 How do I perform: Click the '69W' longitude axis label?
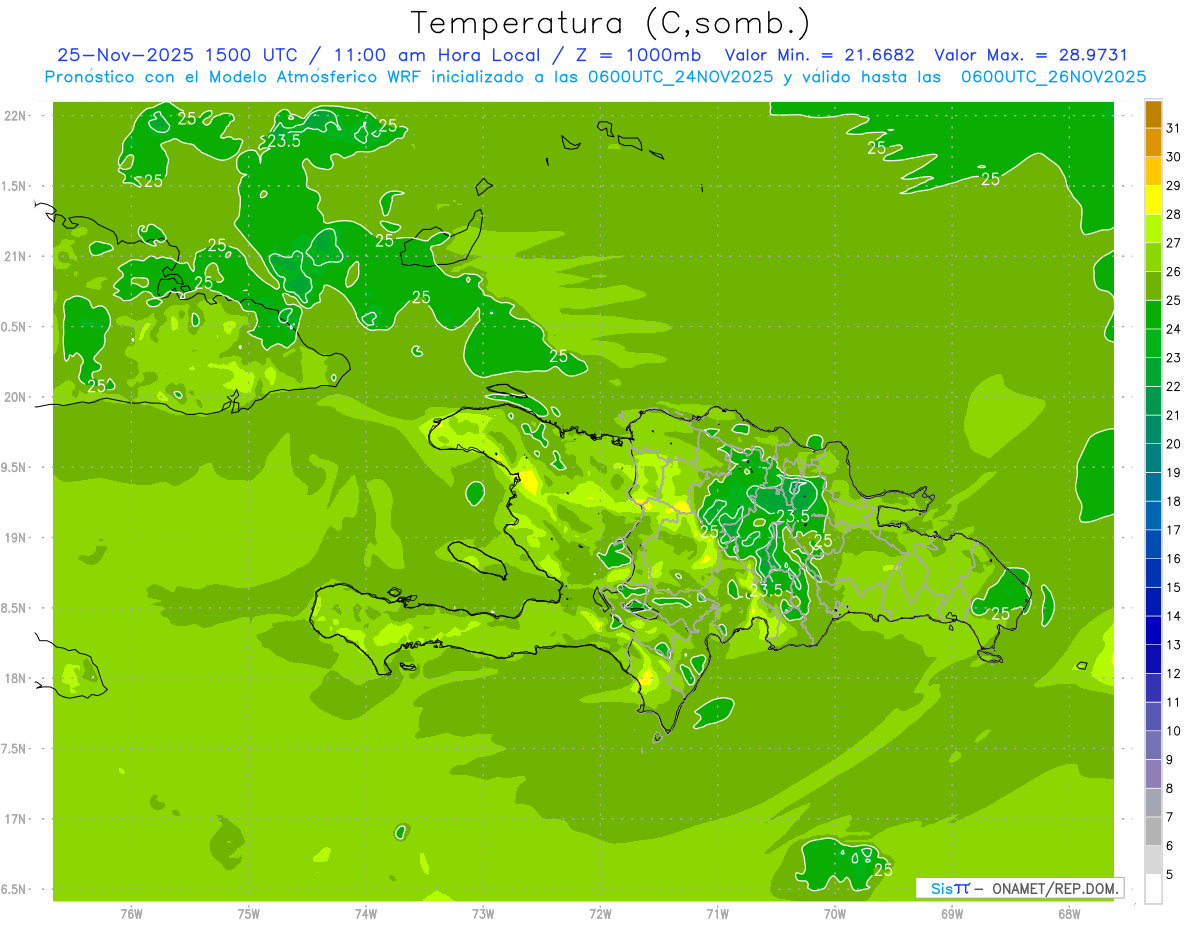coord(952,914)
